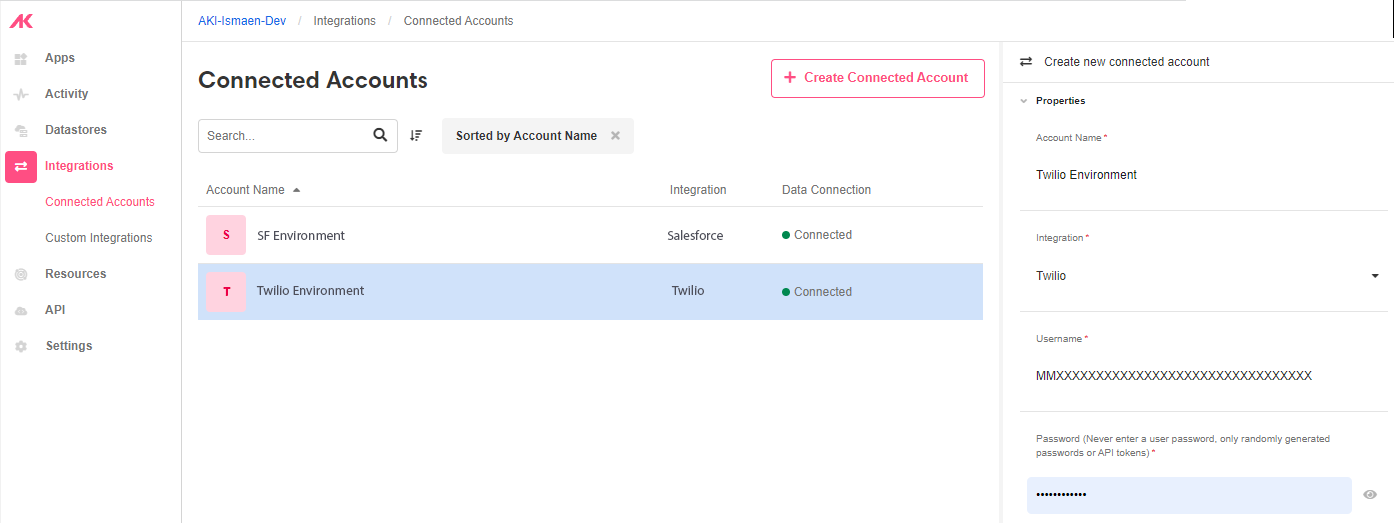Screen dimensions: 1394x523
Task: Click the Integrations breadcrumb
Action: click(x=345, y=21)
